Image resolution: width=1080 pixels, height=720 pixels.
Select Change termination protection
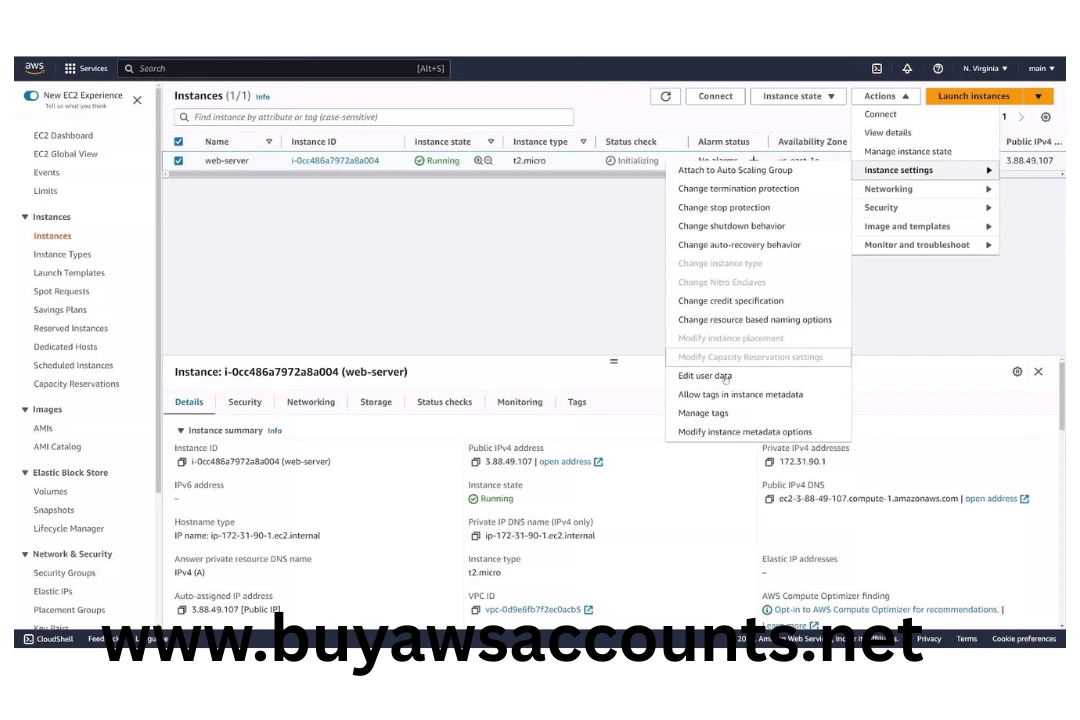738,188
